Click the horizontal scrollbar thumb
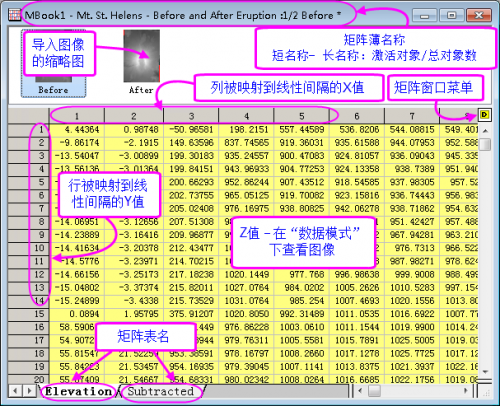500x406 pixels. 374,391
